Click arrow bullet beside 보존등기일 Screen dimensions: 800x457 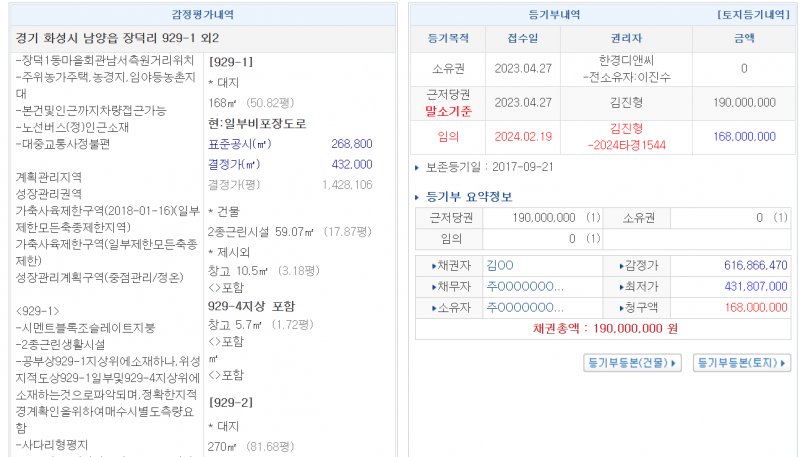[418, 166]
